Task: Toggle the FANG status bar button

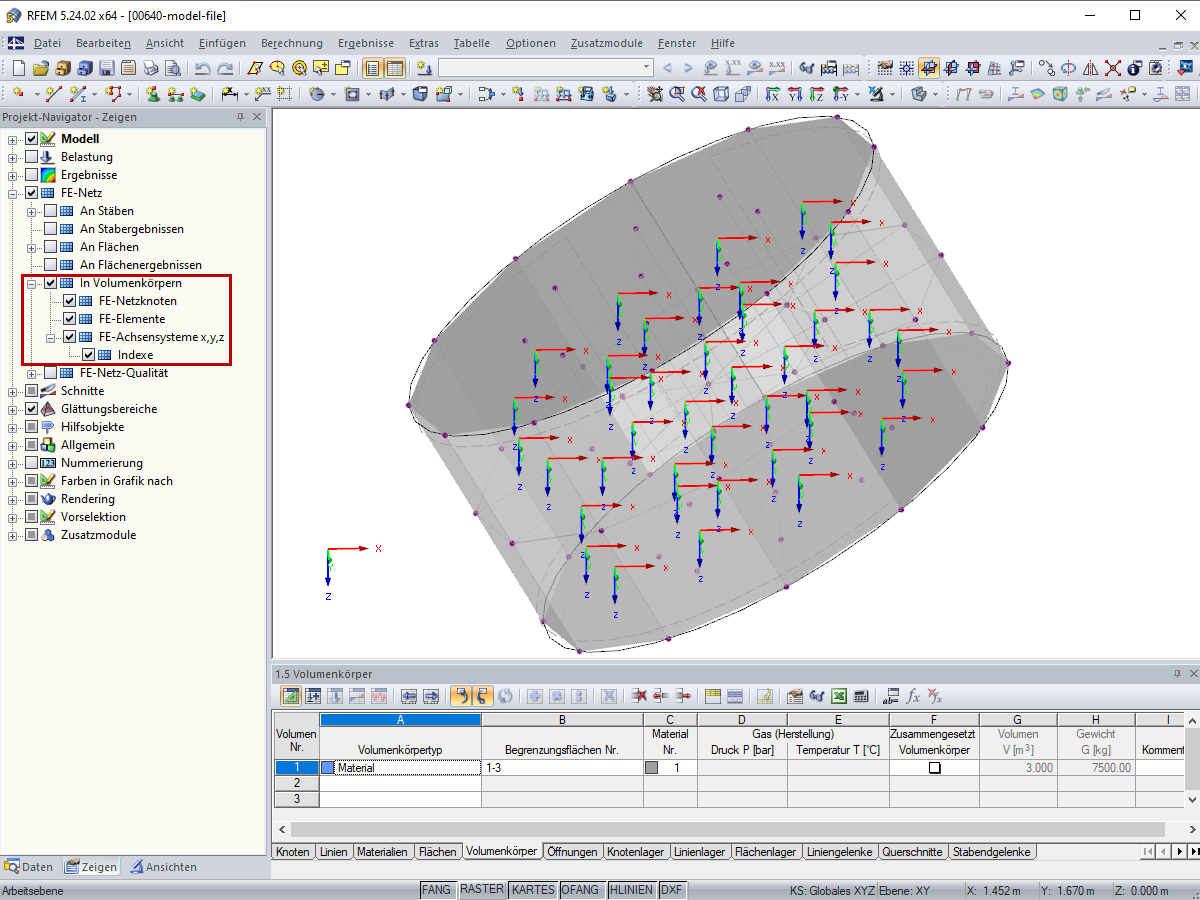Action: tap(436, 890)
